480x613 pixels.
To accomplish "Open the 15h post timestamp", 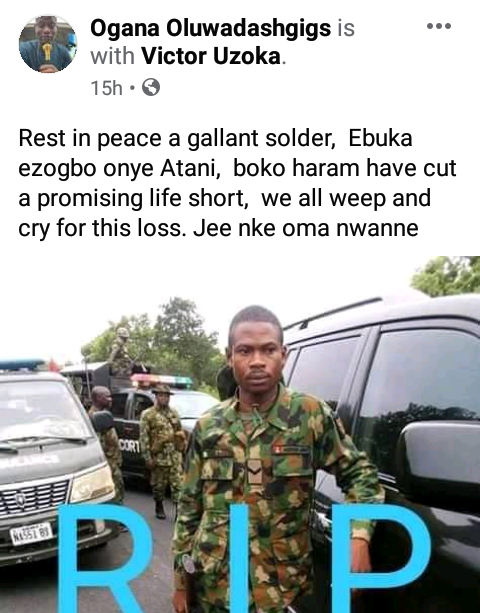I will (x=106, y=88).
